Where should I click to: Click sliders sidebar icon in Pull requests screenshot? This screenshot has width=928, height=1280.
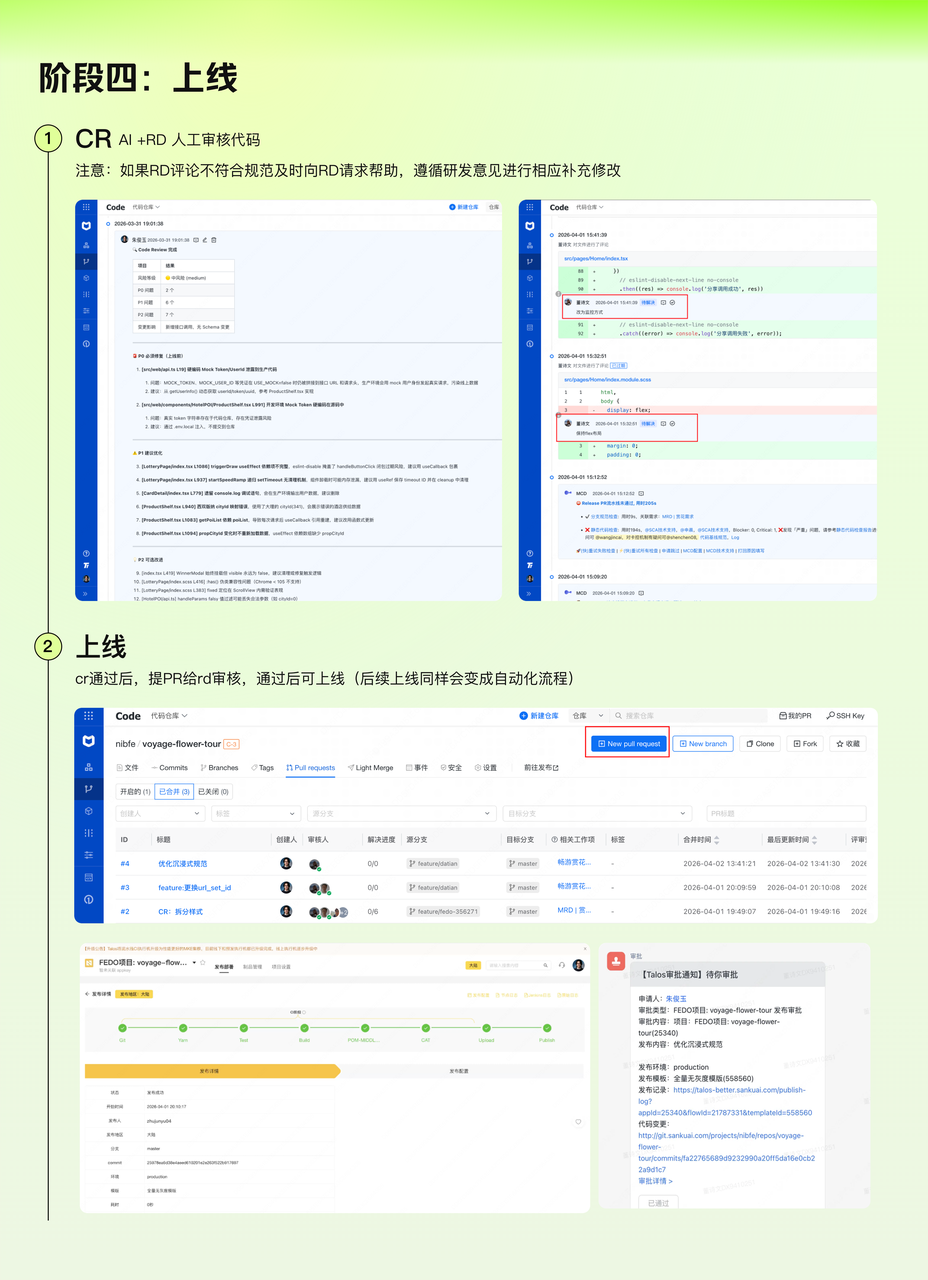point(88,855)
